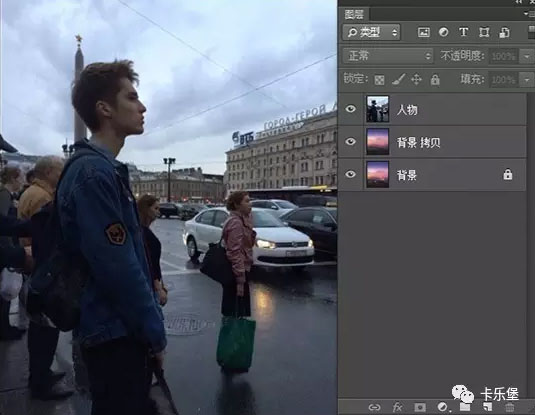
Task: Click the adjustment layer filter icon
Action: [x=444, y=32]
